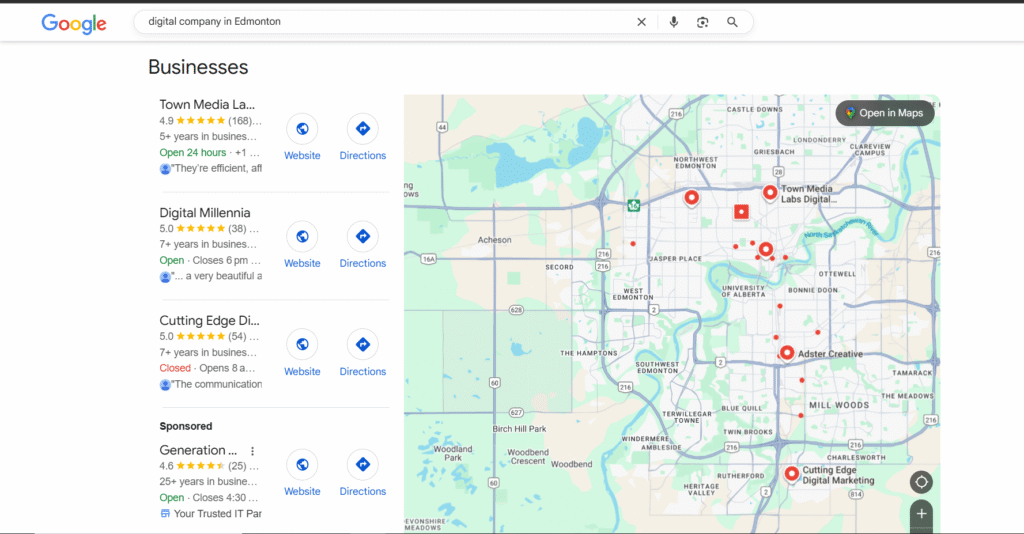Screen dimensions: 1024x534
Task: Select Town Media Labs Digital map pin
Action: pos(770,193)
